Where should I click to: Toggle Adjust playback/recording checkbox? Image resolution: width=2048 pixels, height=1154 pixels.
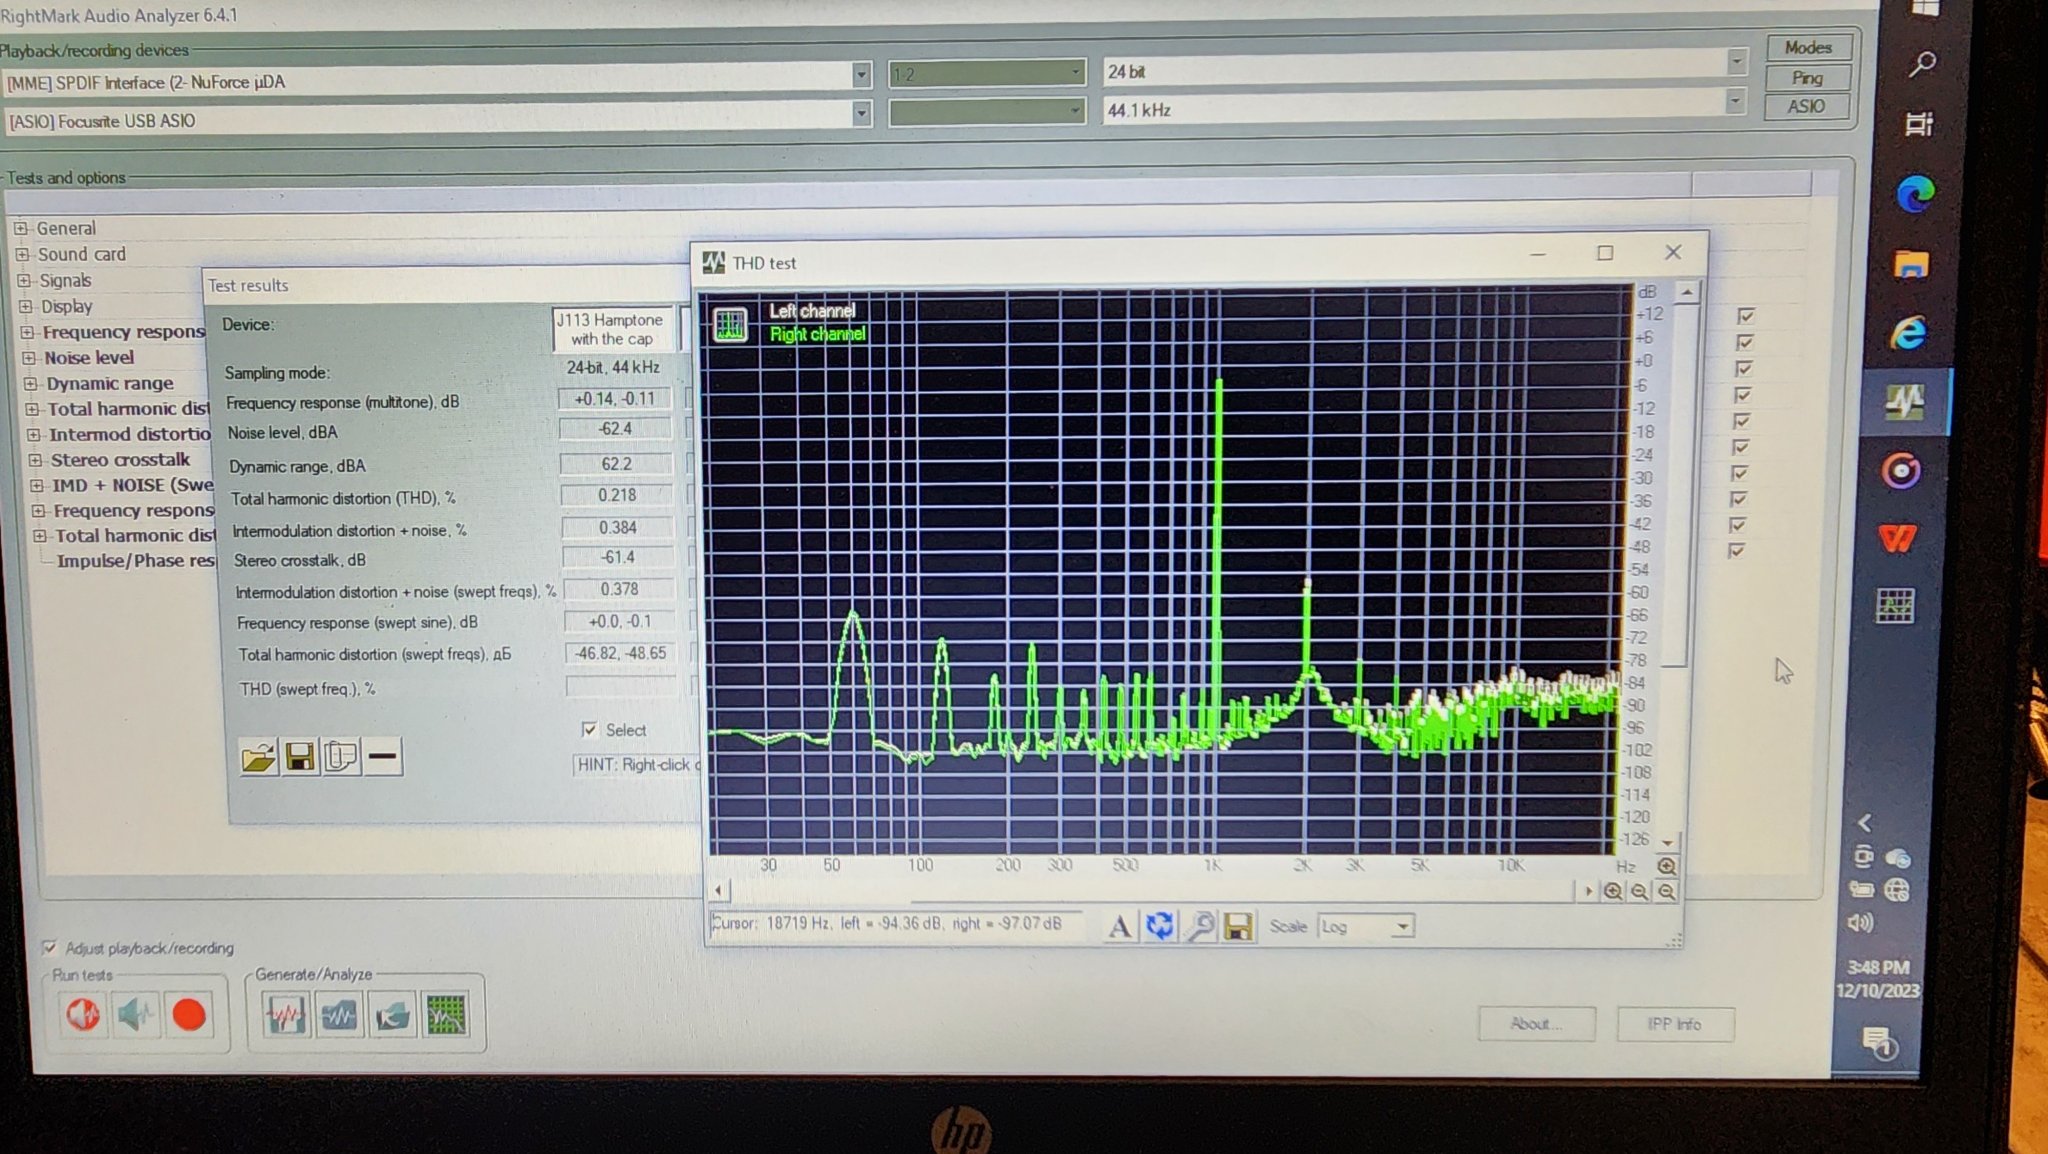tap(49, 947)
